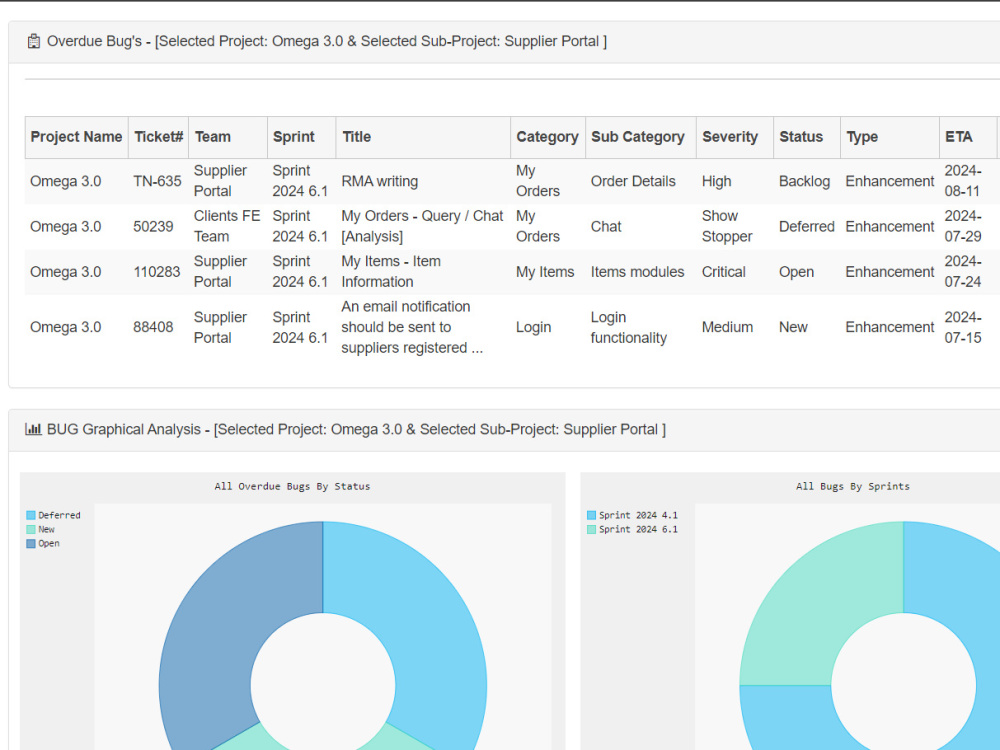Image resolution: width=1000 pixels, height=750 pixels.
Task: Select ticket number TN-635
Action: [158, 181]
